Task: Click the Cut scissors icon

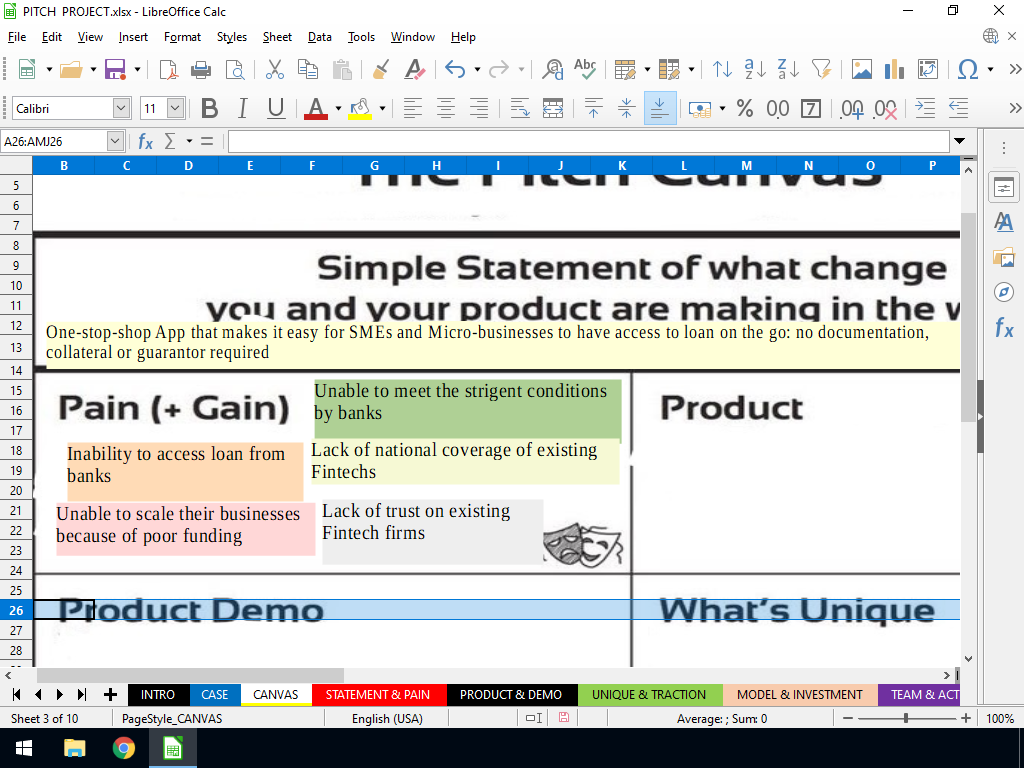Action: tap(275, 69)
